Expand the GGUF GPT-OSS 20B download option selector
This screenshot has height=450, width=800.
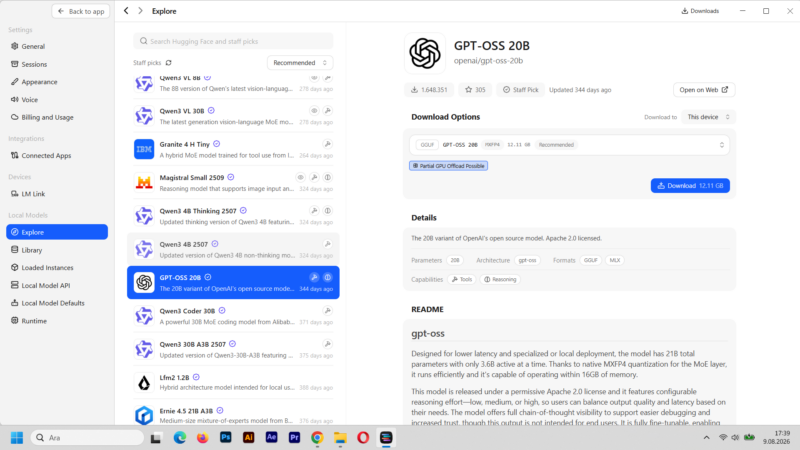click(x=569, y=145)
